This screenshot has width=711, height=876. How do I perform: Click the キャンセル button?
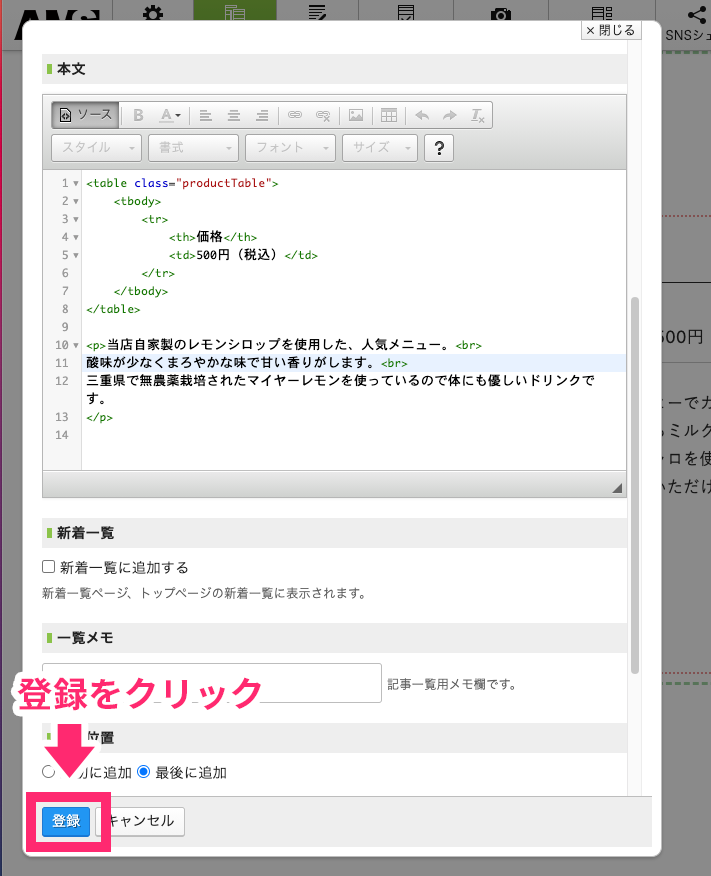[x=141, y=821]
